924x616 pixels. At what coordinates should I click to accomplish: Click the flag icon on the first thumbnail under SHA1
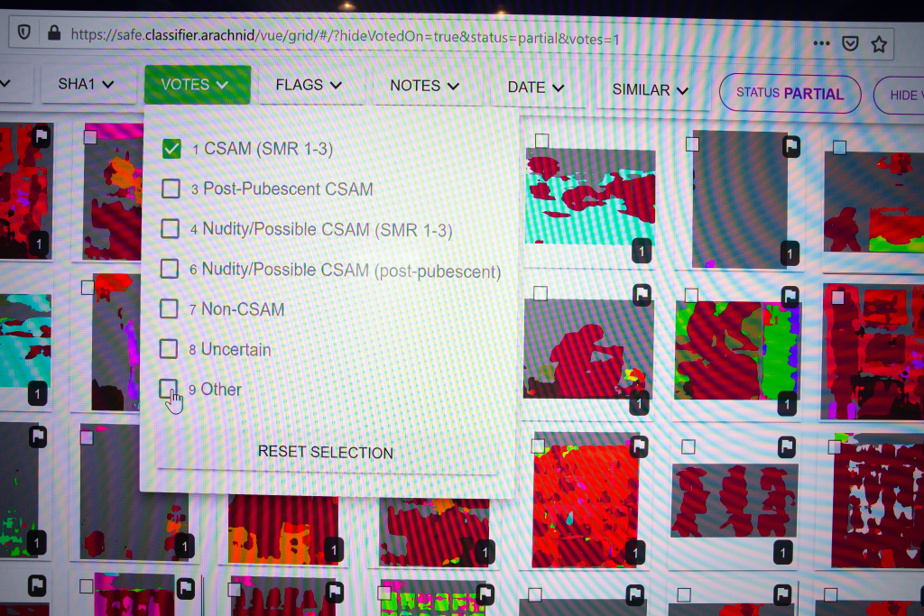tap(41, 136)
